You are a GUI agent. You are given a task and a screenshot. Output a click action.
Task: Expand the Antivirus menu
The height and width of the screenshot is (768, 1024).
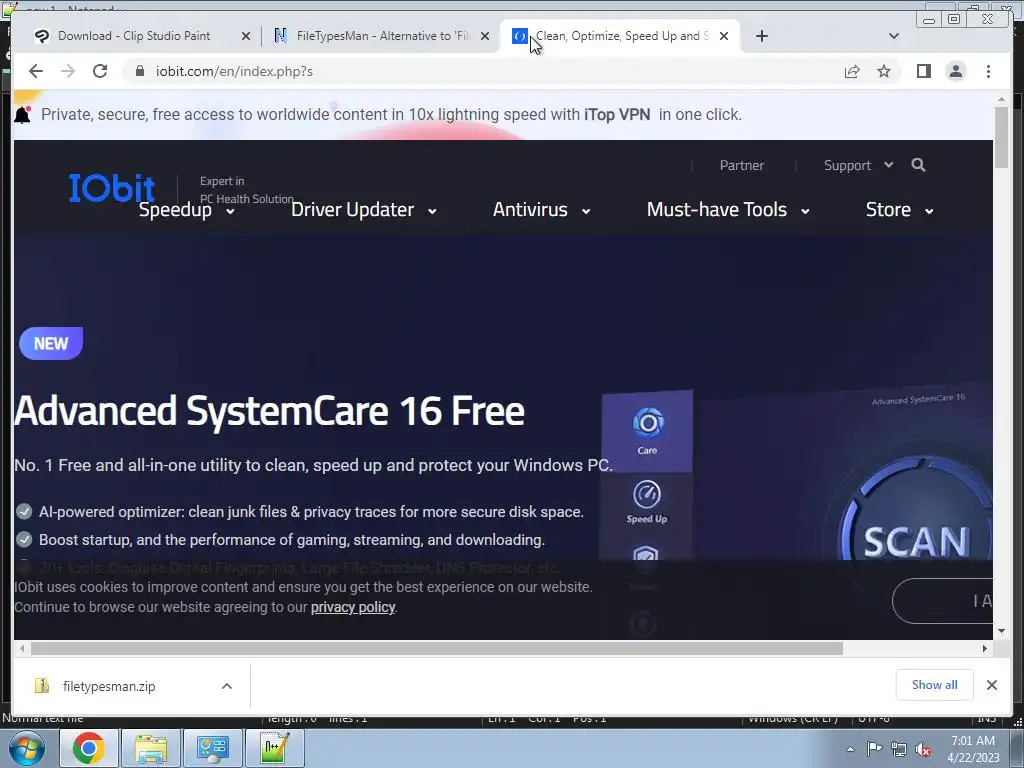541,210
